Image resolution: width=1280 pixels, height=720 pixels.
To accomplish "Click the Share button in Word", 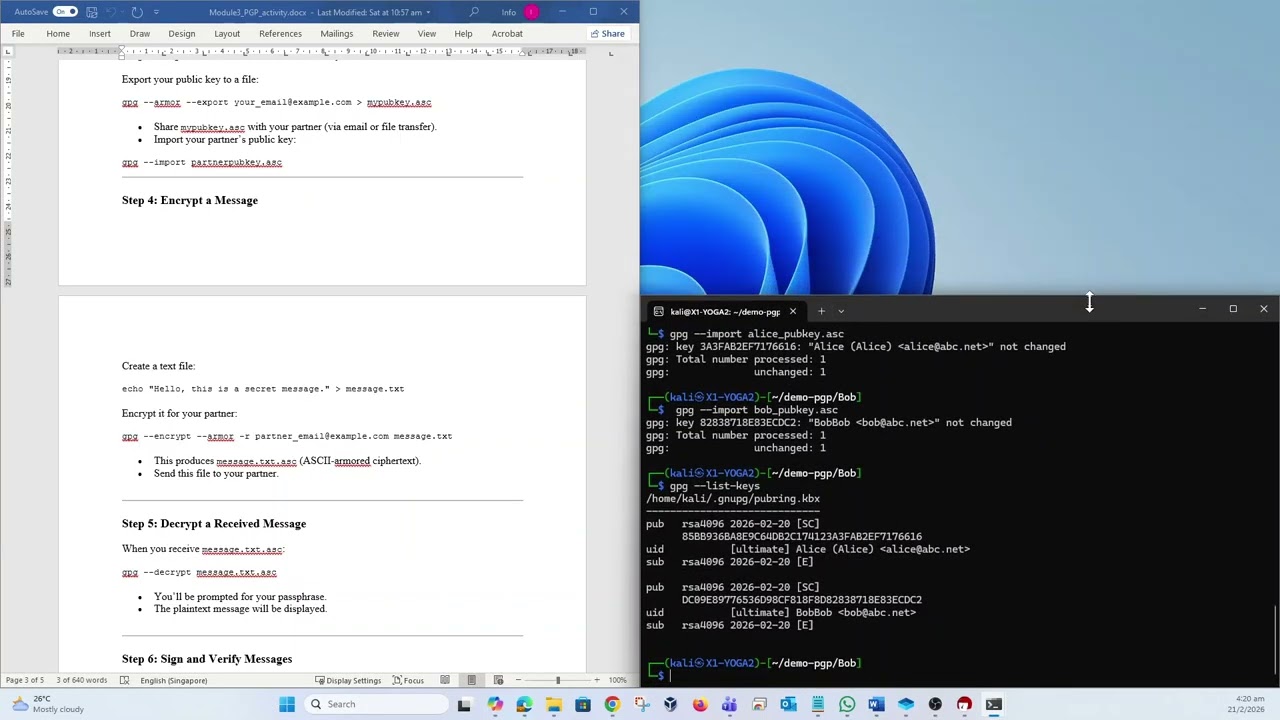I will (x=607, y=34).
